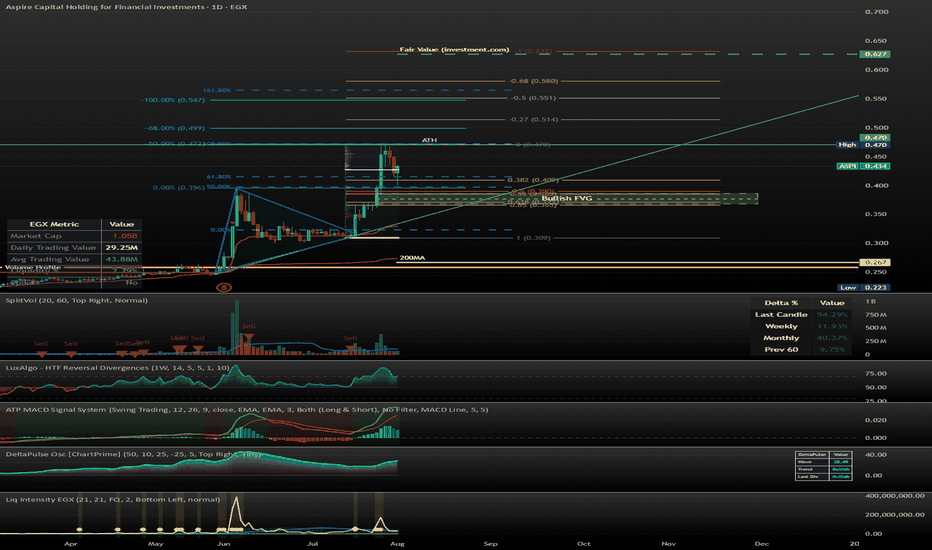Click the SplitVol indicator title
The height and width of the screenshot is (550, 932).
tap(77, 300)
